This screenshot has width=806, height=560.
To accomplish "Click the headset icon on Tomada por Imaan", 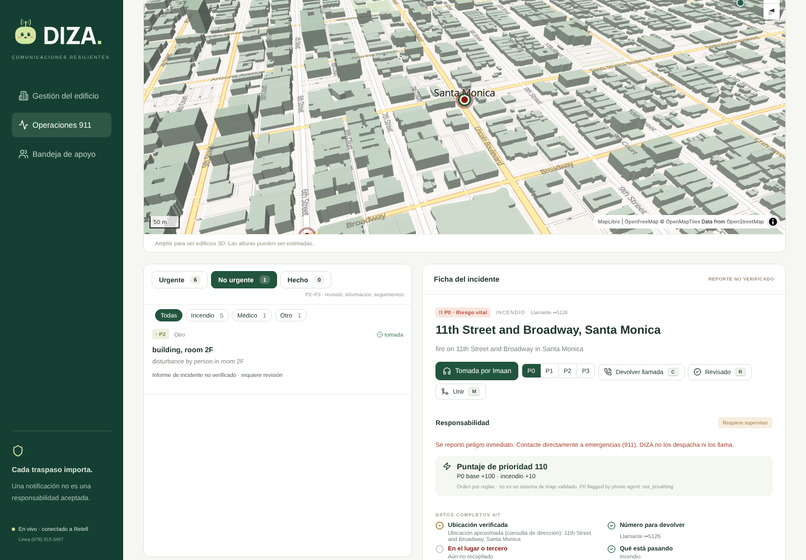I will point(447,371).
